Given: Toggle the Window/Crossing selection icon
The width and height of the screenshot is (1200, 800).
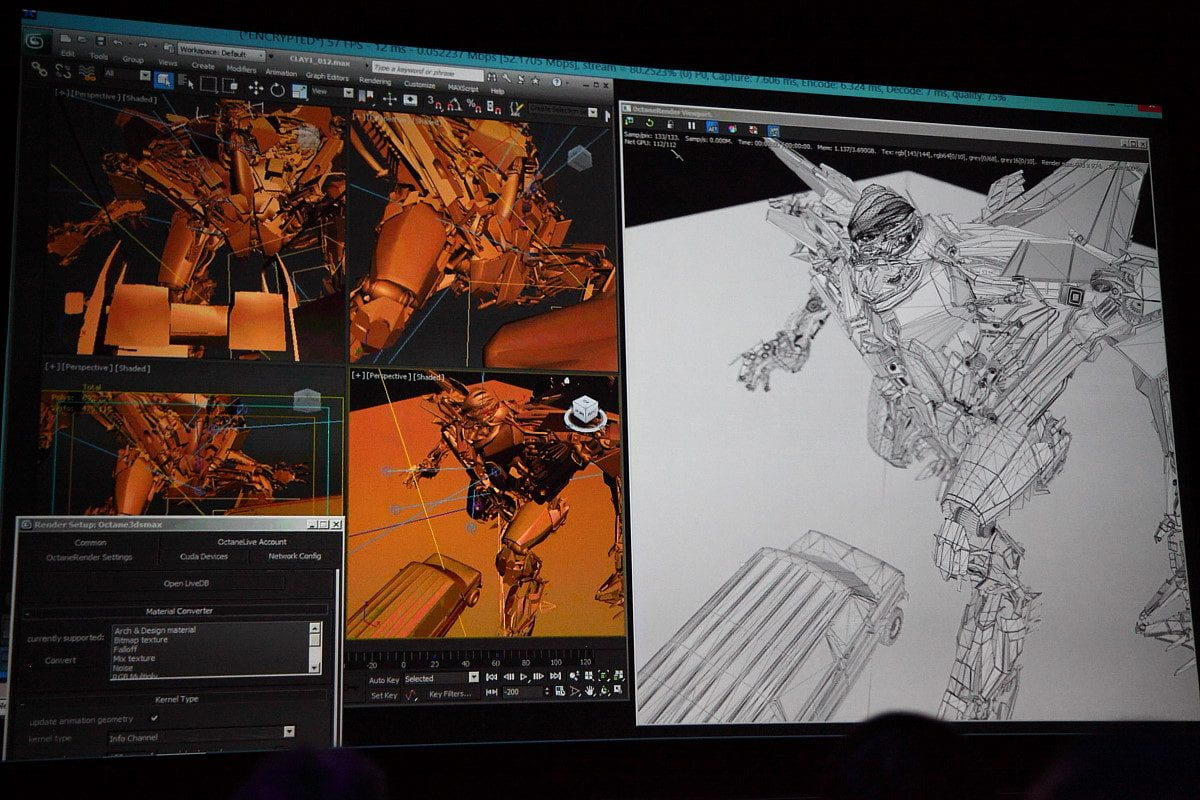Looking at the screenshot, I should 229,86.
